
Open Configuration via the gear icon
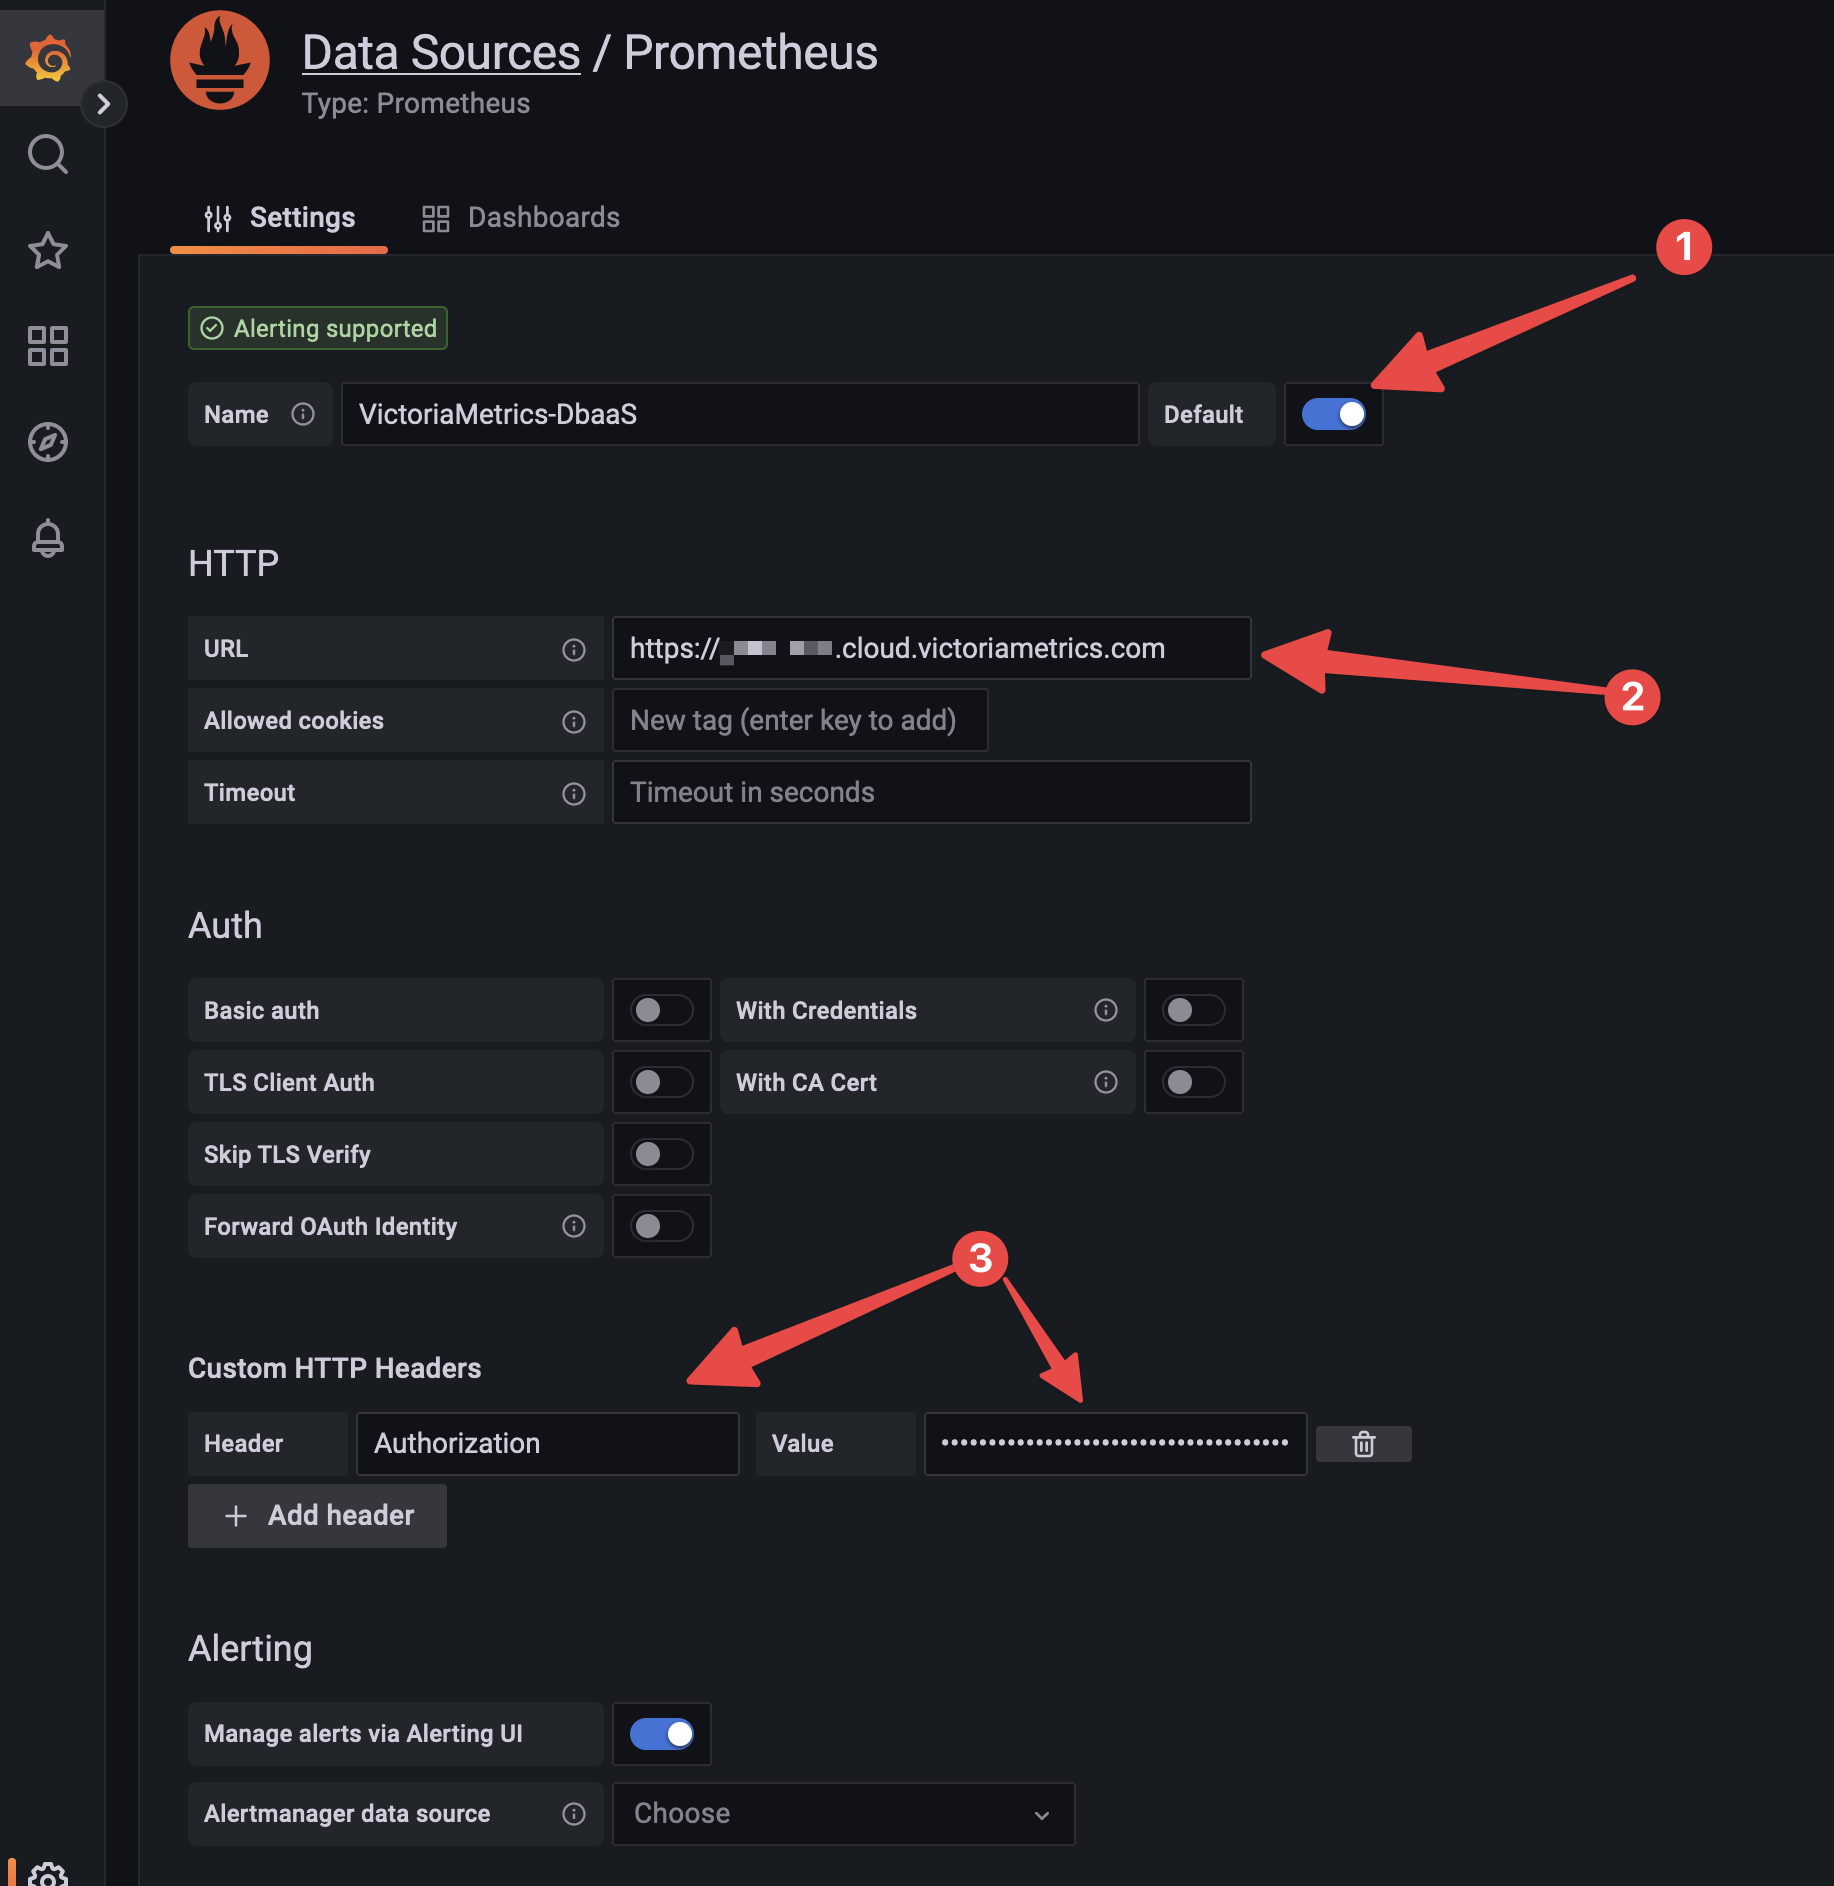48,1874
